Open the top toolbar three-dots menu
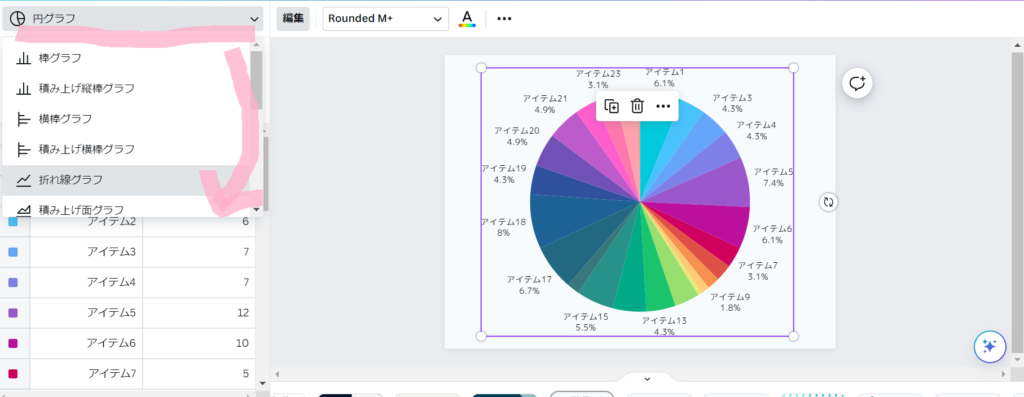1024x397 pixels. coord(504,18)
